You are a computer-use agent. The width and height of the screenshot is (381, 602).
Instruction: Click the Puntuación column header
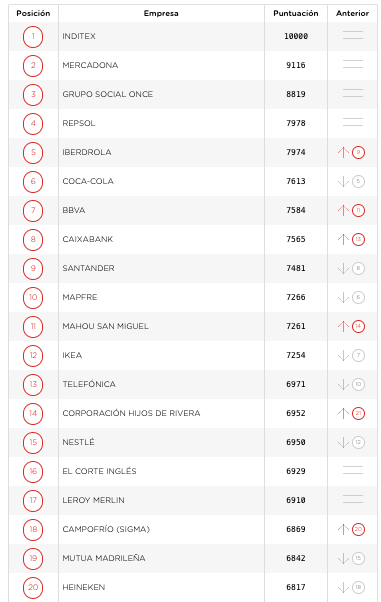coord(296,13)
